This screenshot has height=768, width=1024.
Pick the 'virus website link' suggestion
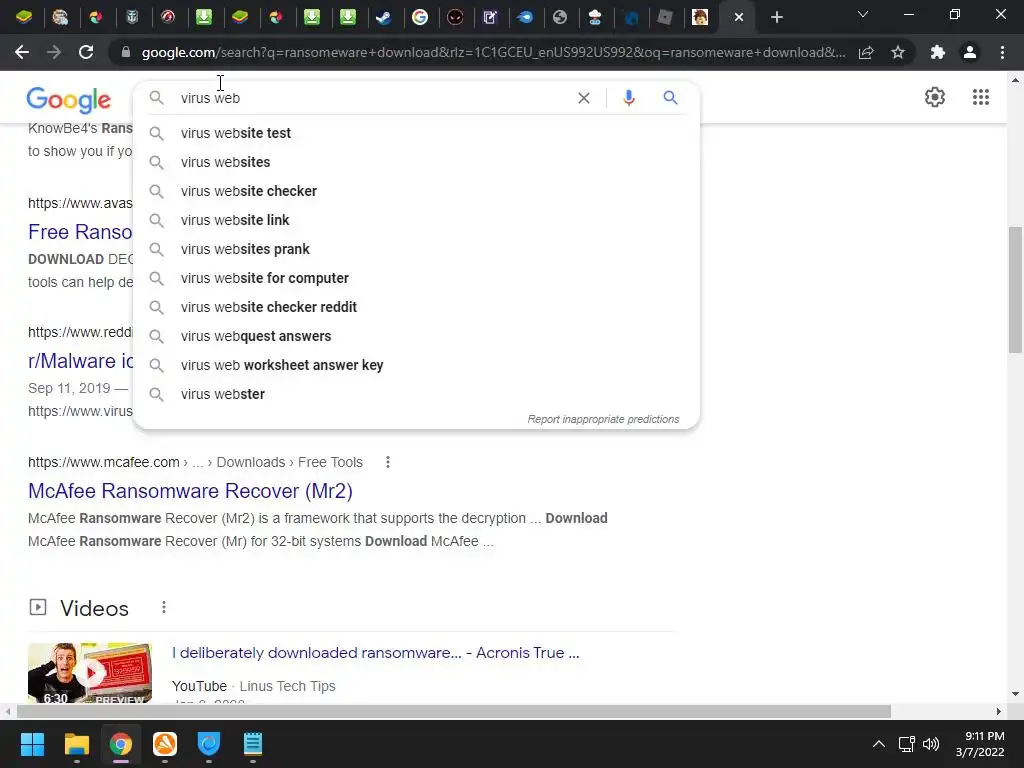[416, 220]
